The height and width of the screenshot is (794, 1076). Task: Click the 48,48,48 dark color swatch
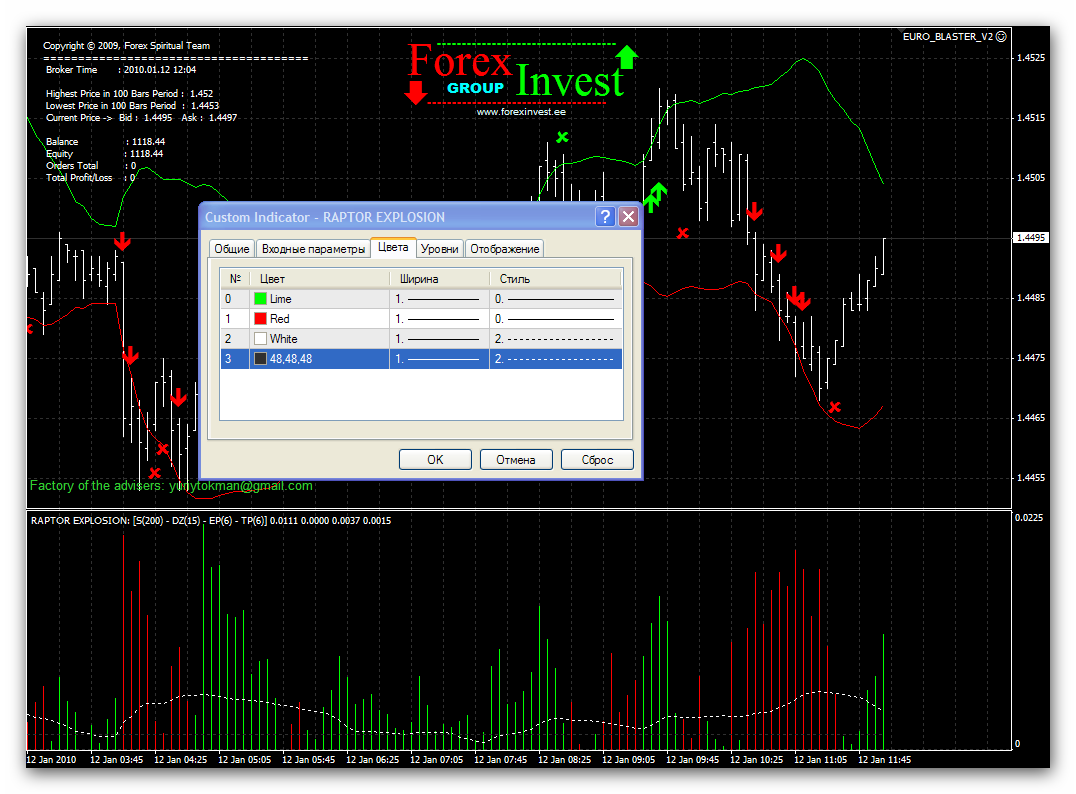(260, 358)
